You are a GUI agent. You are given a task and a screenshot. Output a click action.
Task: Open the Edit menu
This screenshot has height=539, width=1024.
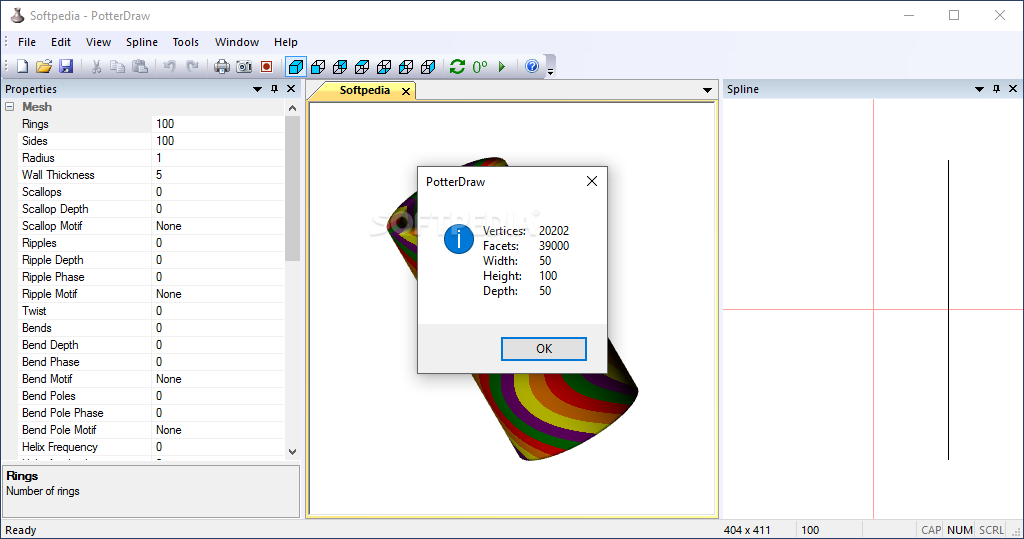pos(61,42)
